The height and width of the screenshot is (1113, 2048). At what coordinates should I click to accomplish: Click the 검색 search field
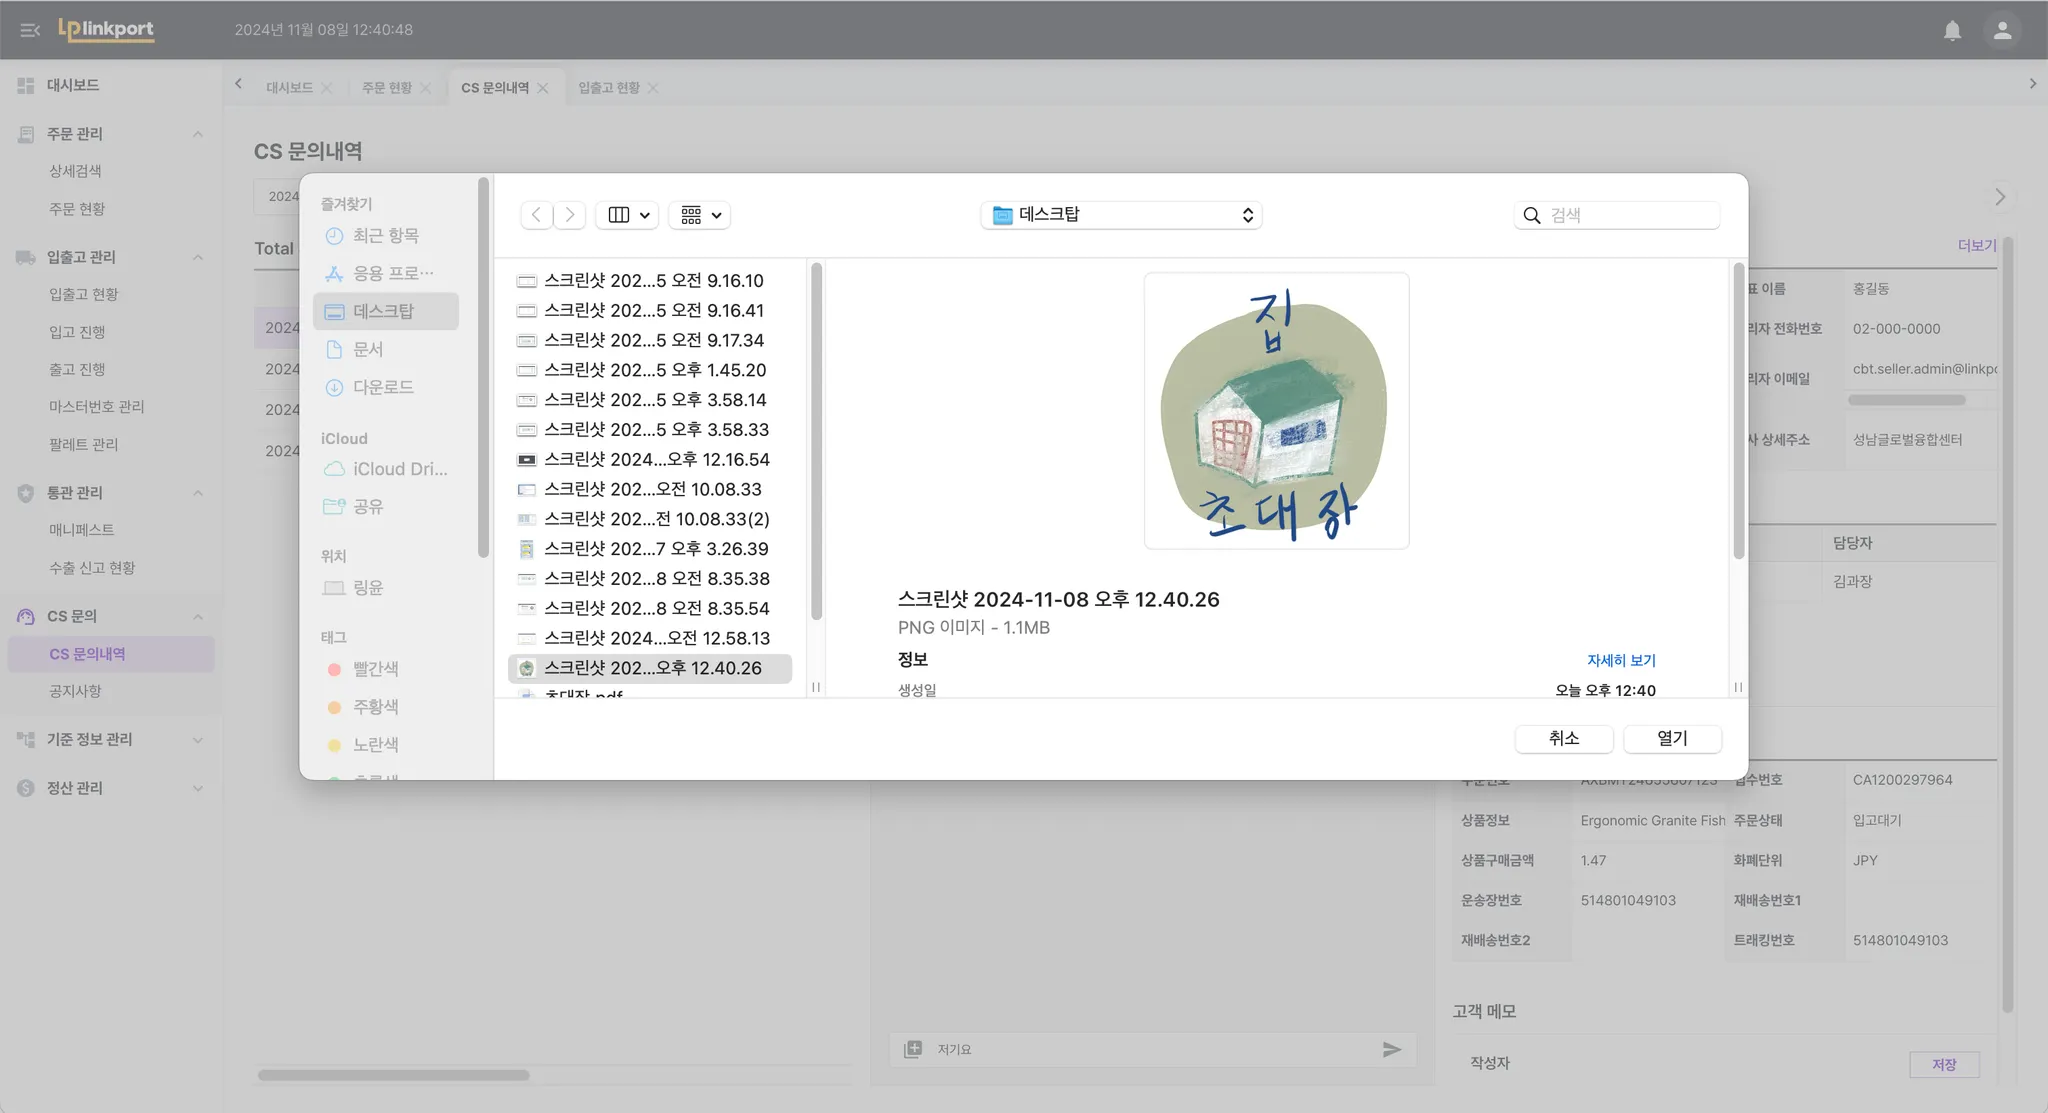point(1628,215)
